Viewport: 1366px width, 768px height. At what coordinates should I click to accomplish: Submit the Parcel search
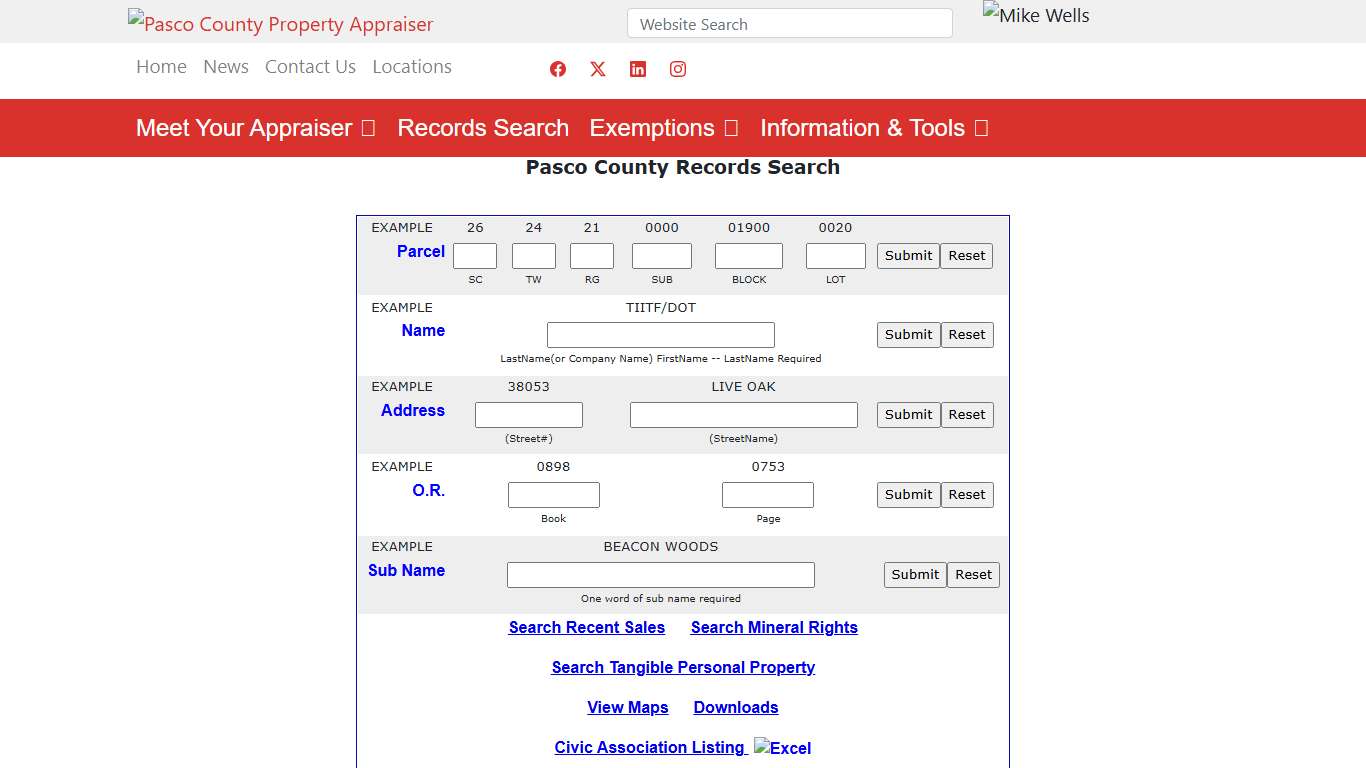[907, 256]
